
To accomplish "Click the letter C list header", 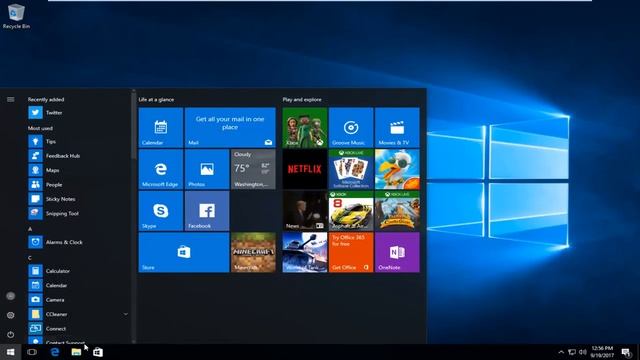I will [30, 258].
